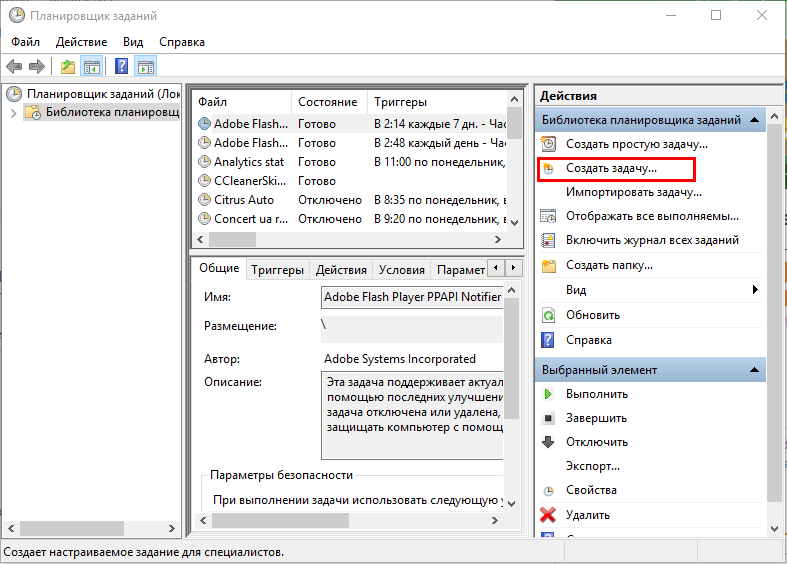Click 'Отключено' status of Concert ua row

pyautogui.click(x=330, y=219)
